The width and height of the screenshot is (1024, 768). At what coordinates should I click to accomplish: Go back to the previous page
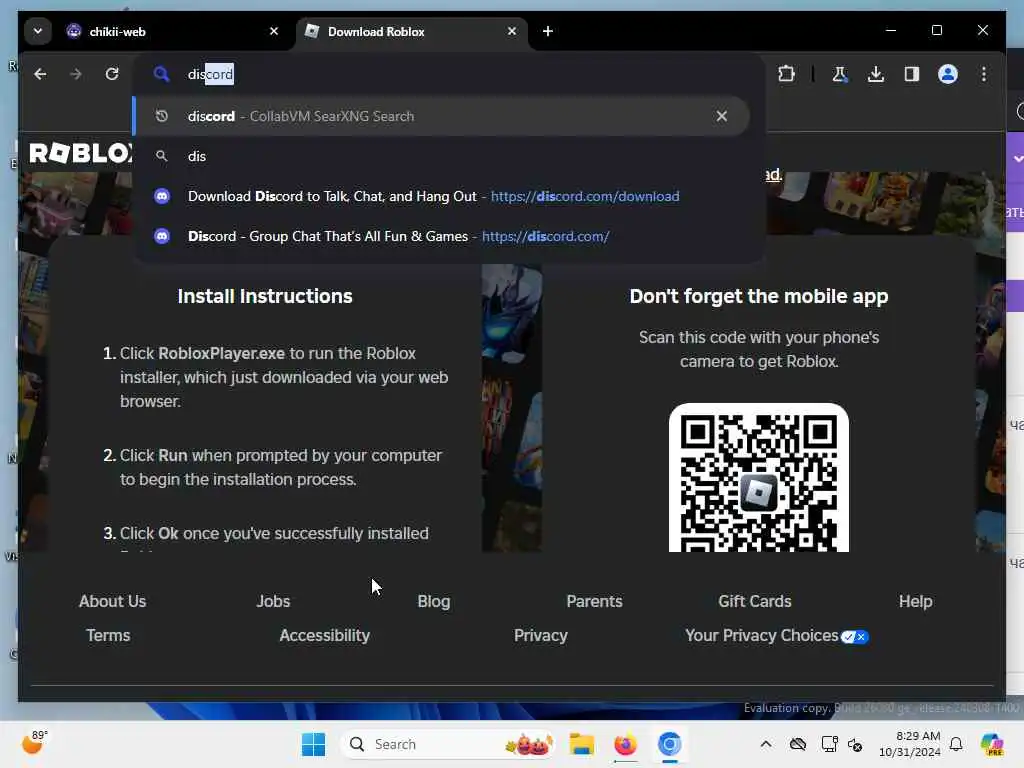click(x=40, y=74)
